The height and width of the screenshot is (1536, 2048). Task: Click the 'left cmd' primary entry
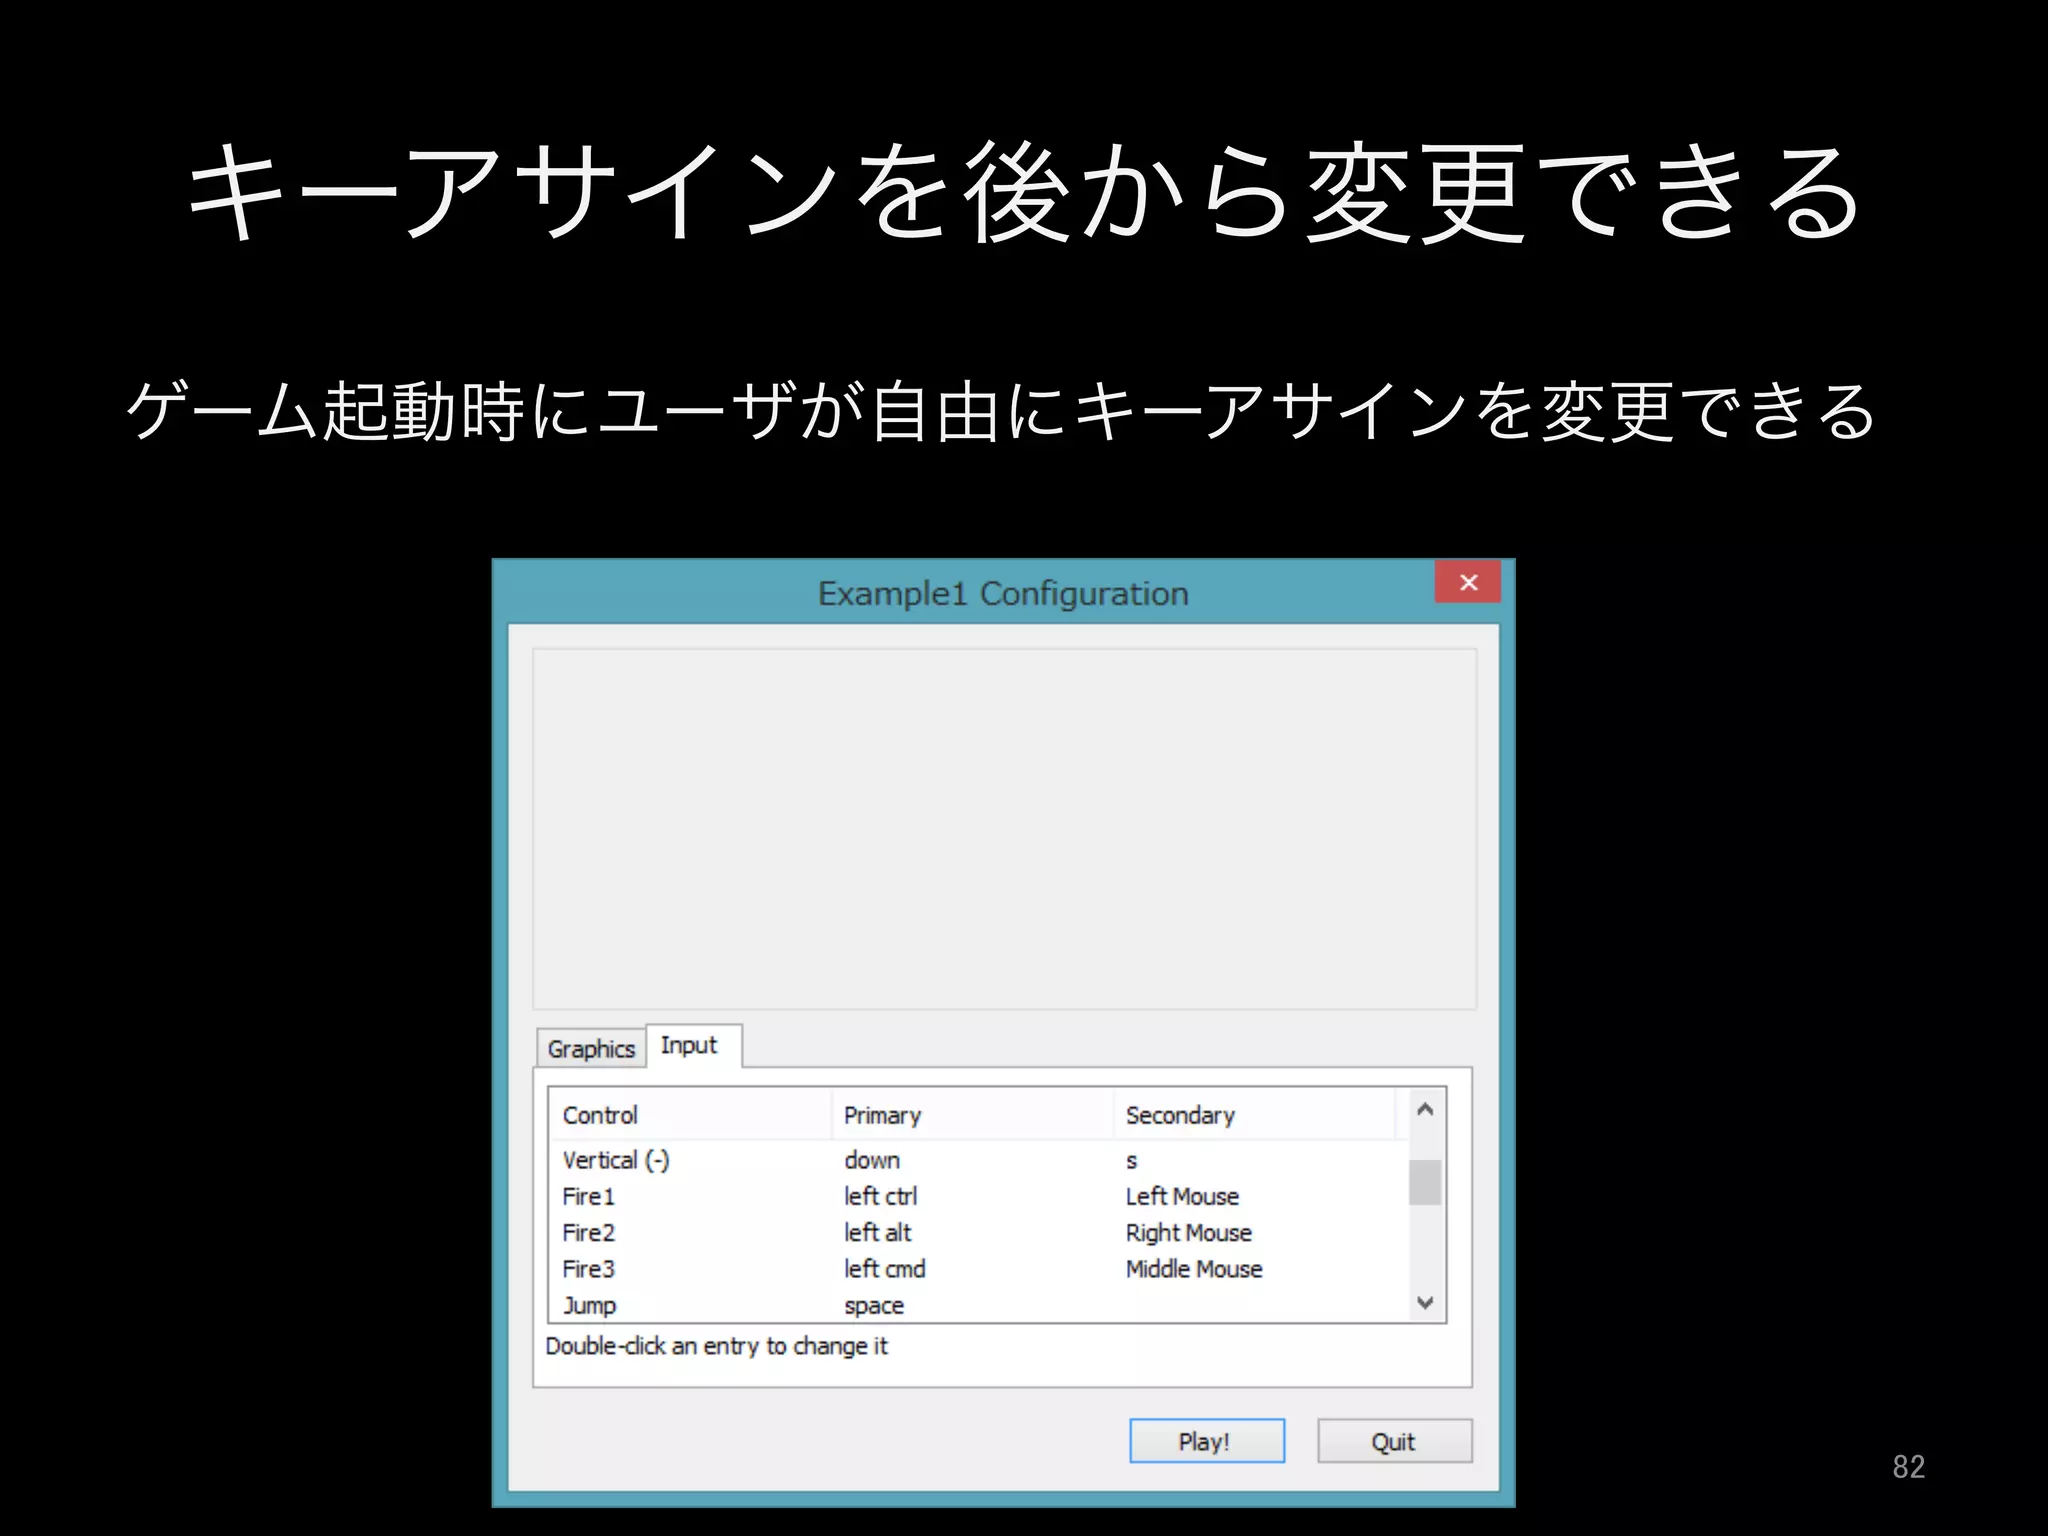tap(884, 1268)
